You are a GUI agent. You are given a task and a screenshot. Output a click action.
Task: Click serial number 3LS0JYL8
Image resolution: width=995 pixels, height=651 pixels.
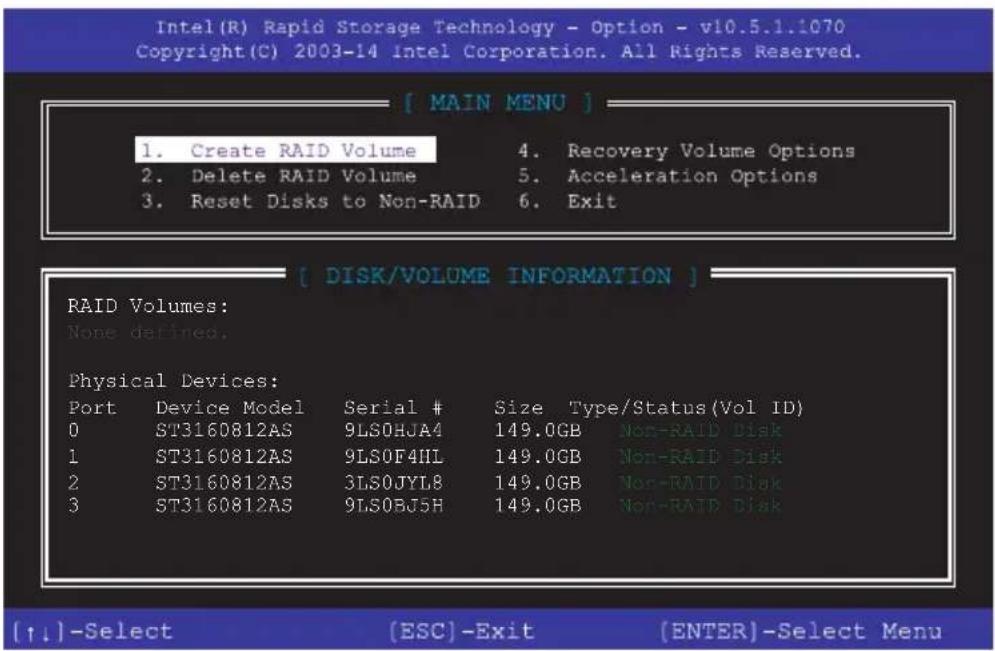tap(393, 483)
